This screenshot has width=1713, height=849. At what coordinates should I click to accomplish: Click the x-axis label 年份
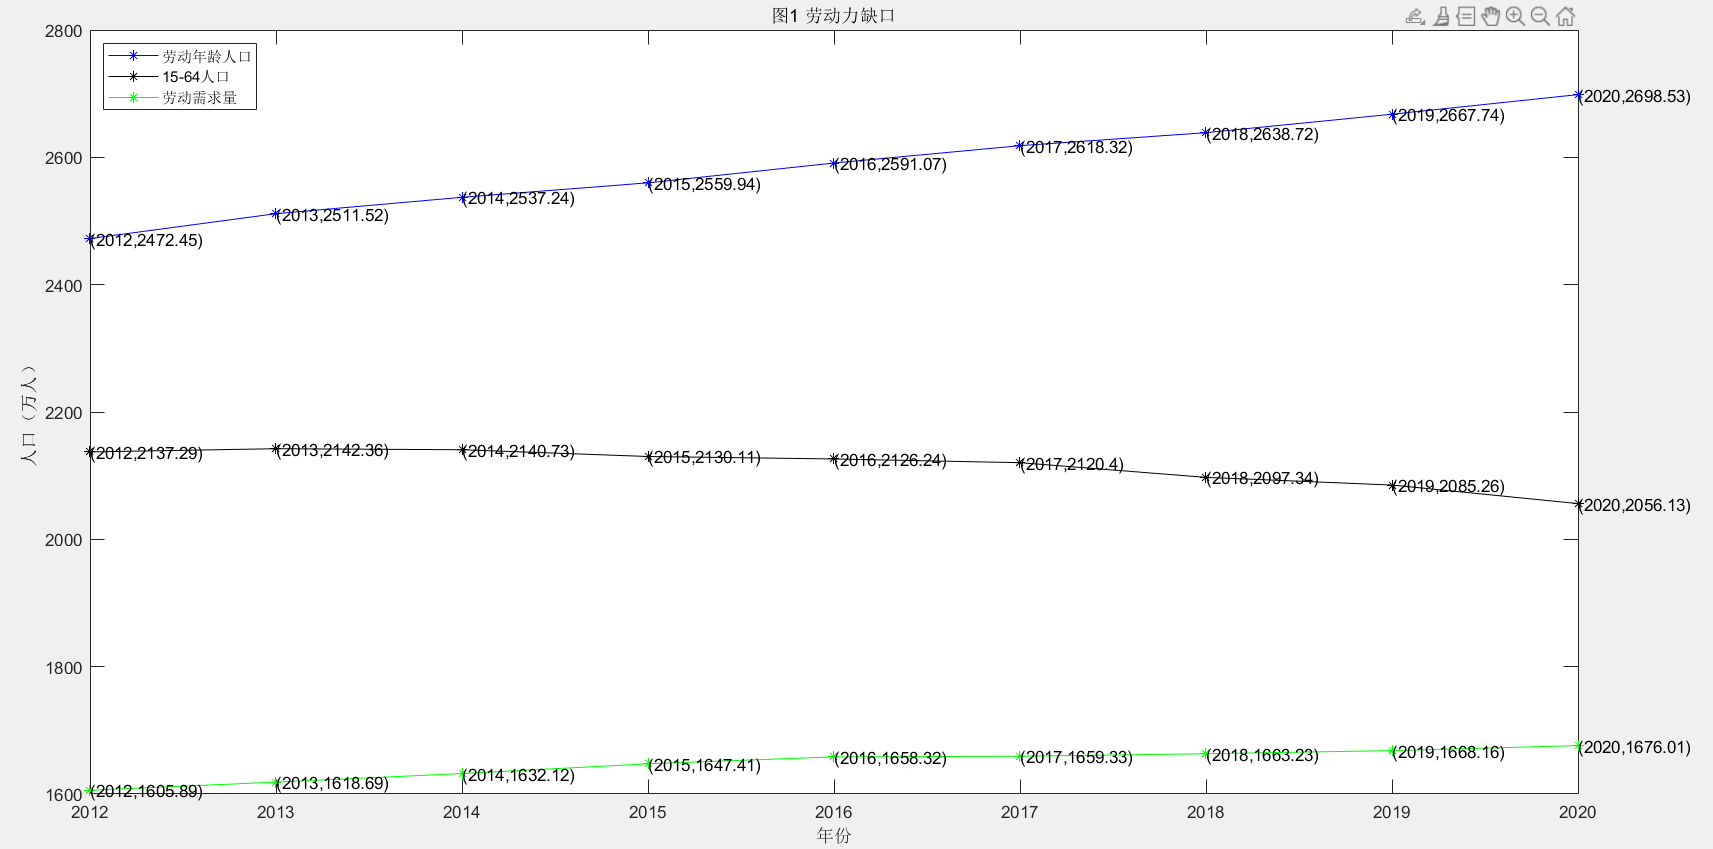833,835
